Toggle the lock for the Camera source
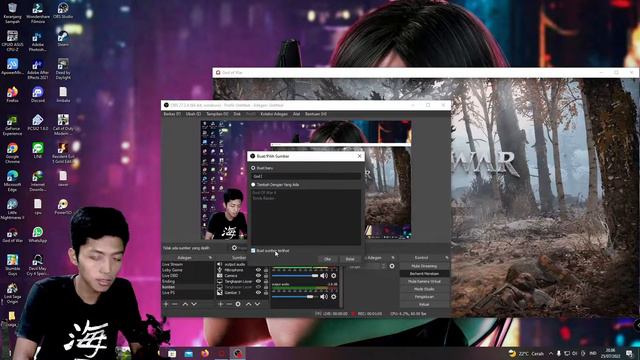This screenshot has width=640, height=360. 266,276
